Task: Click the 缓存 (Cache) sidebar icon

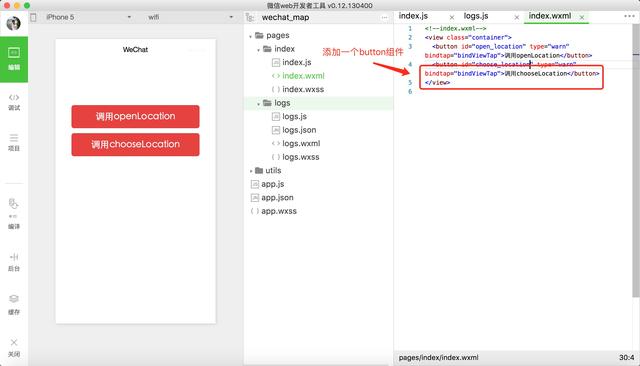Action: coord(14,304)
